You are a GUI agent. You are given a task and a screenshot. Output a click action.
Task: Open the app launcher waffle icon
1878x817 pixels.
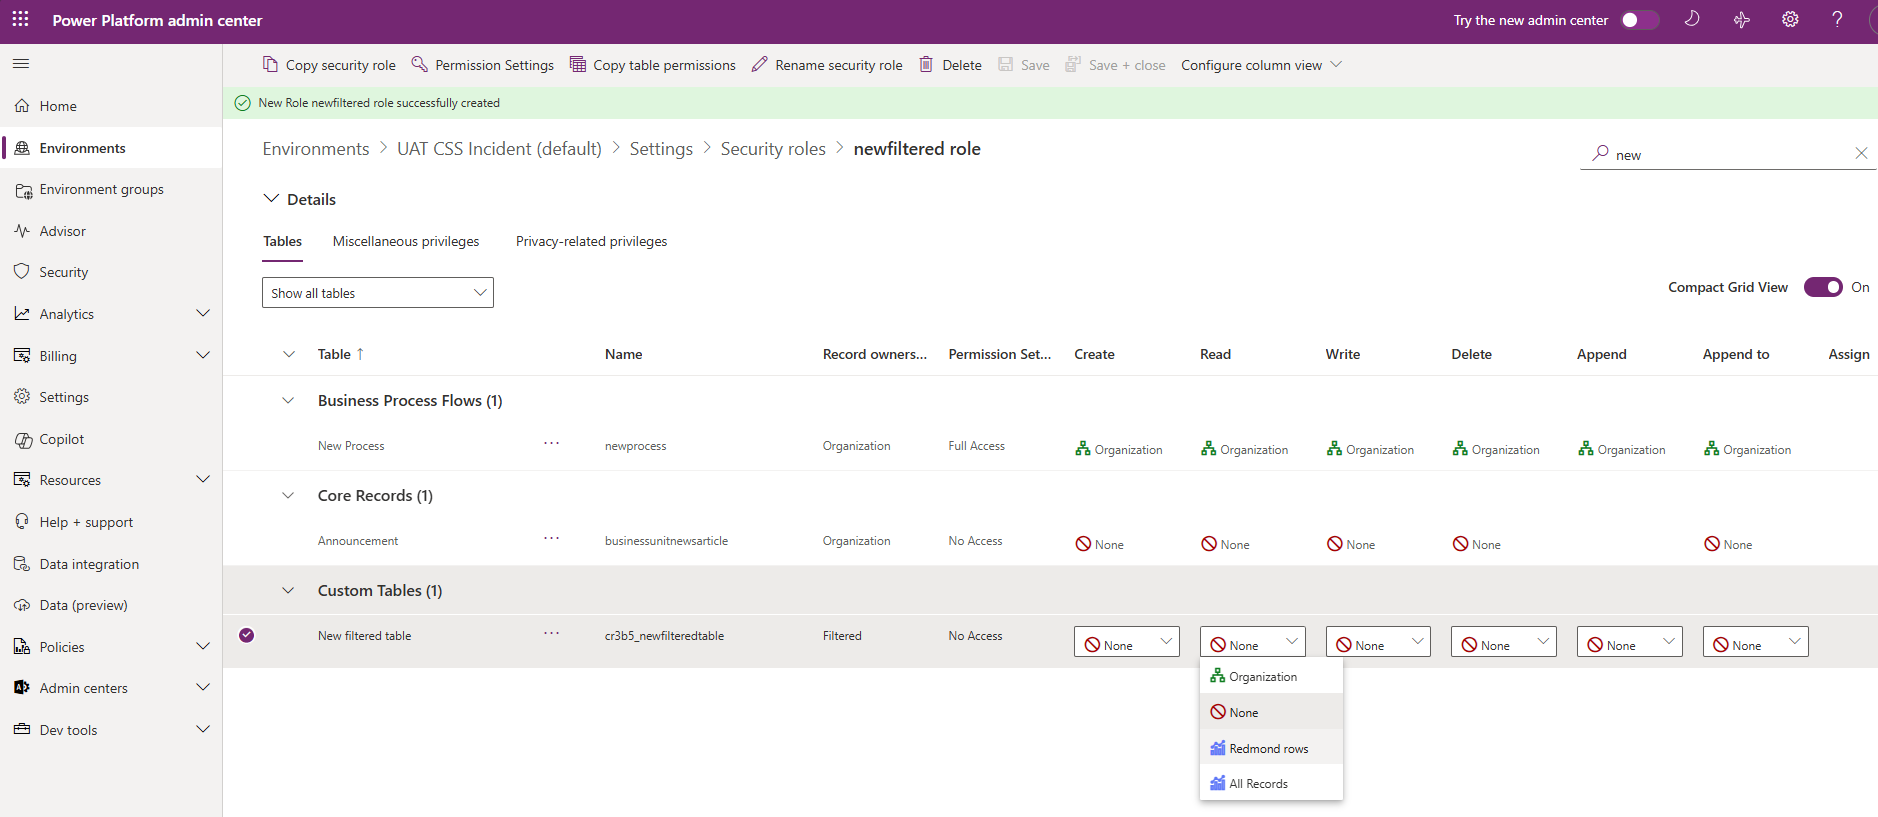(x=20, y=19)
